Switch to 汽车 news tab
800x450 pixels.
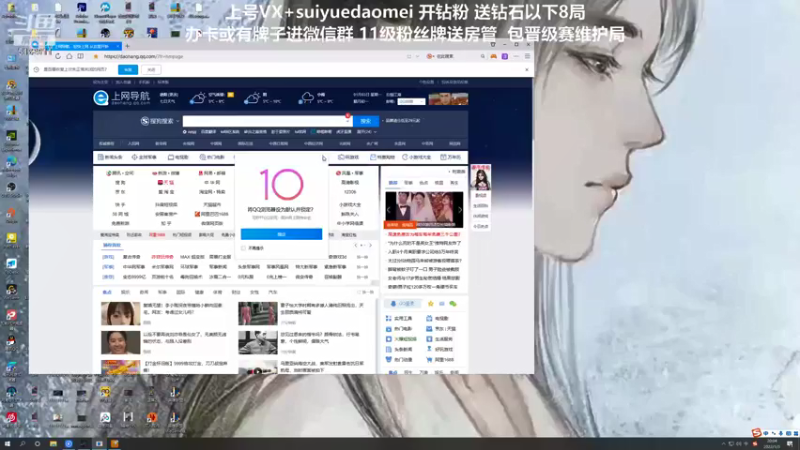tap(272, 292)
